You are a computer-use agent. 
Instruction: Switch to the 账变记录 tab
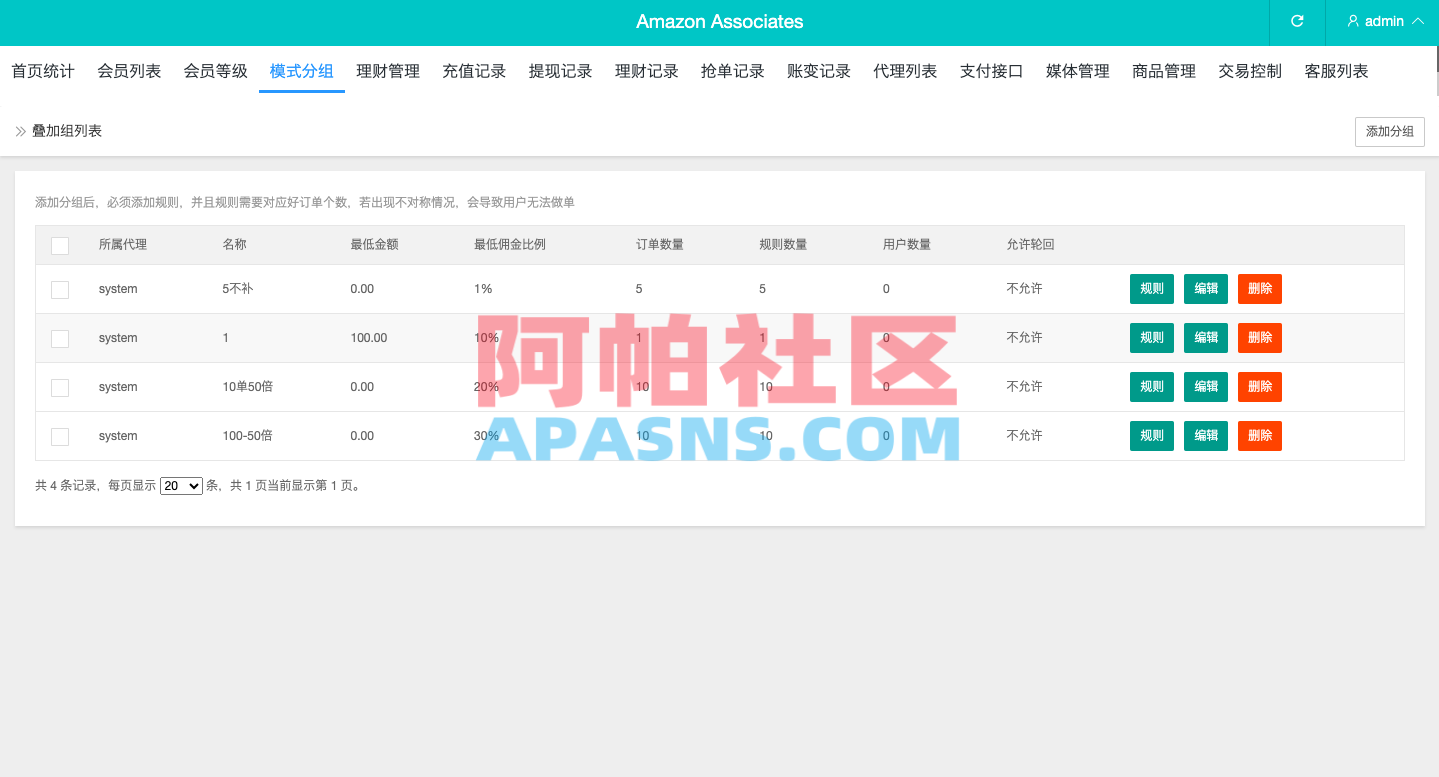[x=819, y=71]
